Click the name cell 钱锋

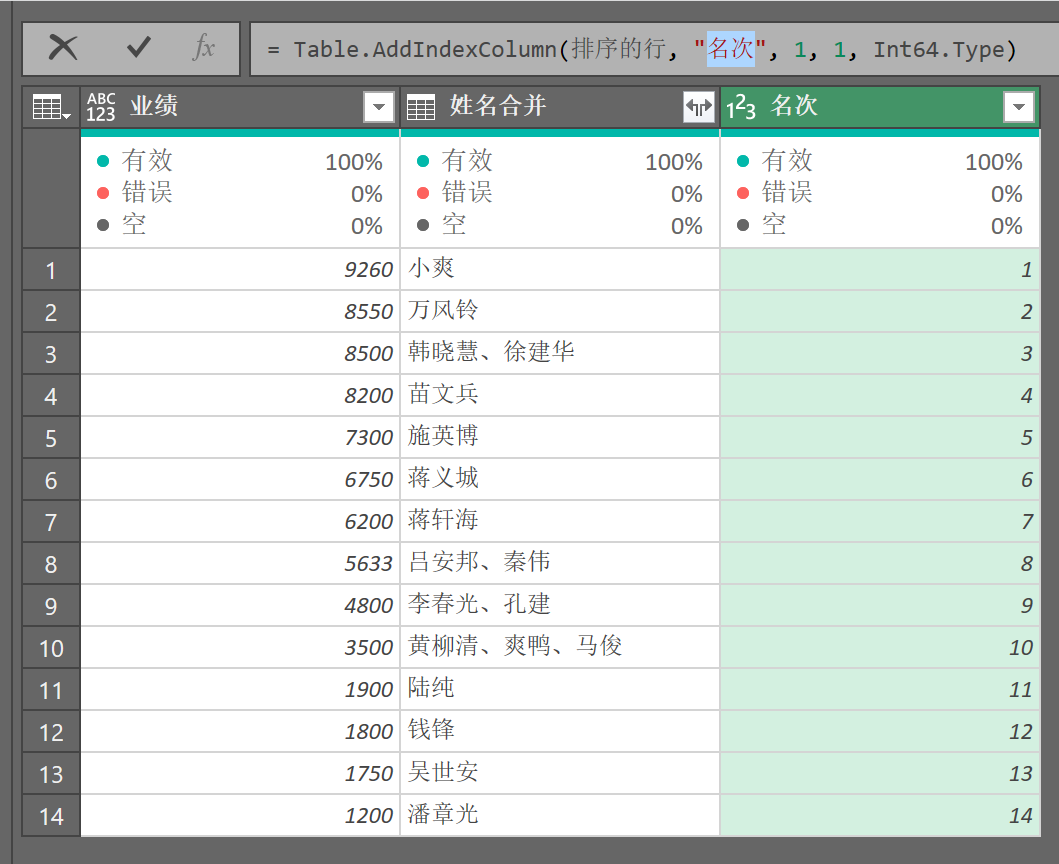pos(560,732)
